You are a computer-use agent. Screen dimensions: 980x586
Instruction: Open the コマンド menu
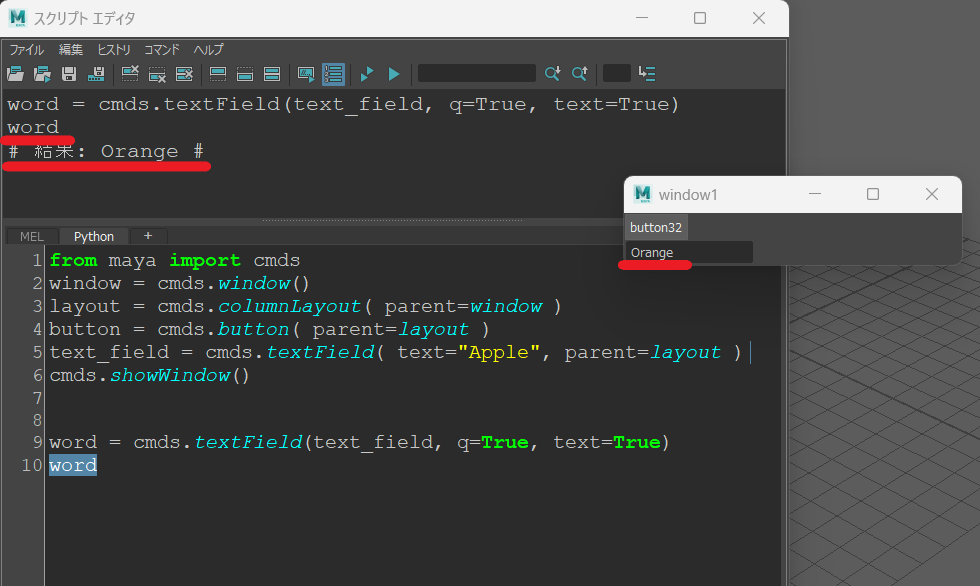pos(162,49)
